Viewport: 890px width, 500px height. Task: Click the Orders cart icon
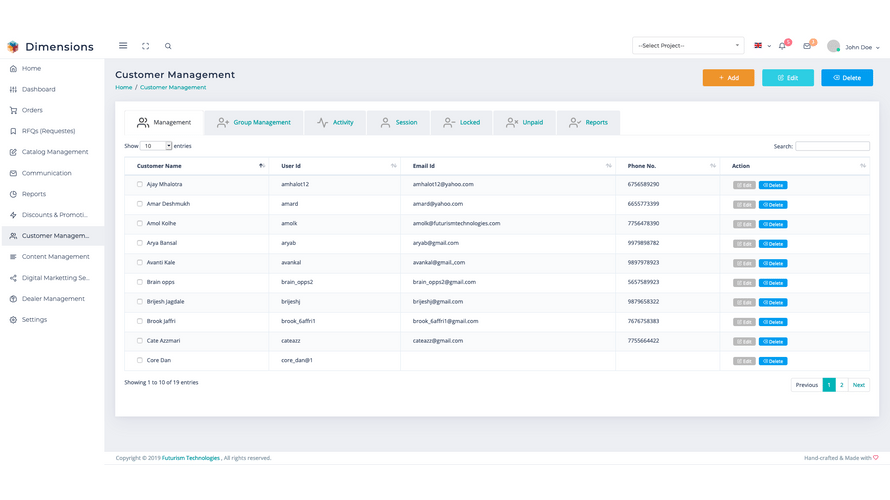[x=13, y=111]
